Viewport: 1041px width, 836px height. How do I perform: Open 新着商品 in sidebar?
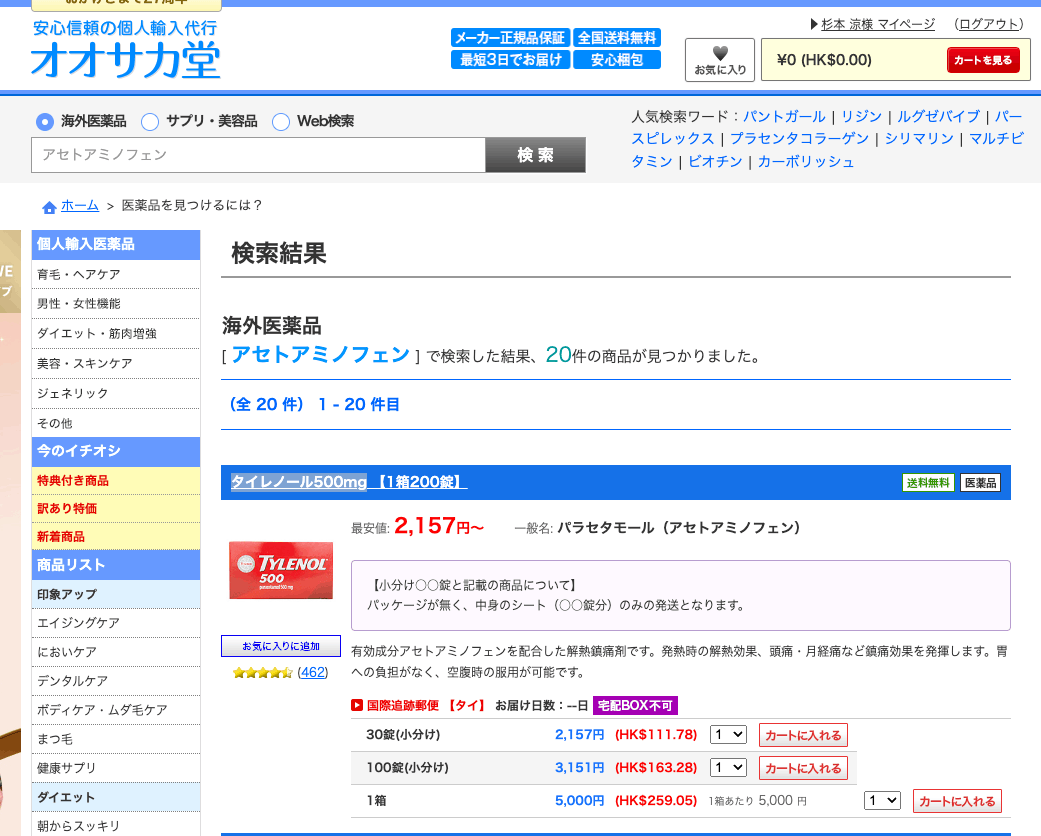[116, 537]
